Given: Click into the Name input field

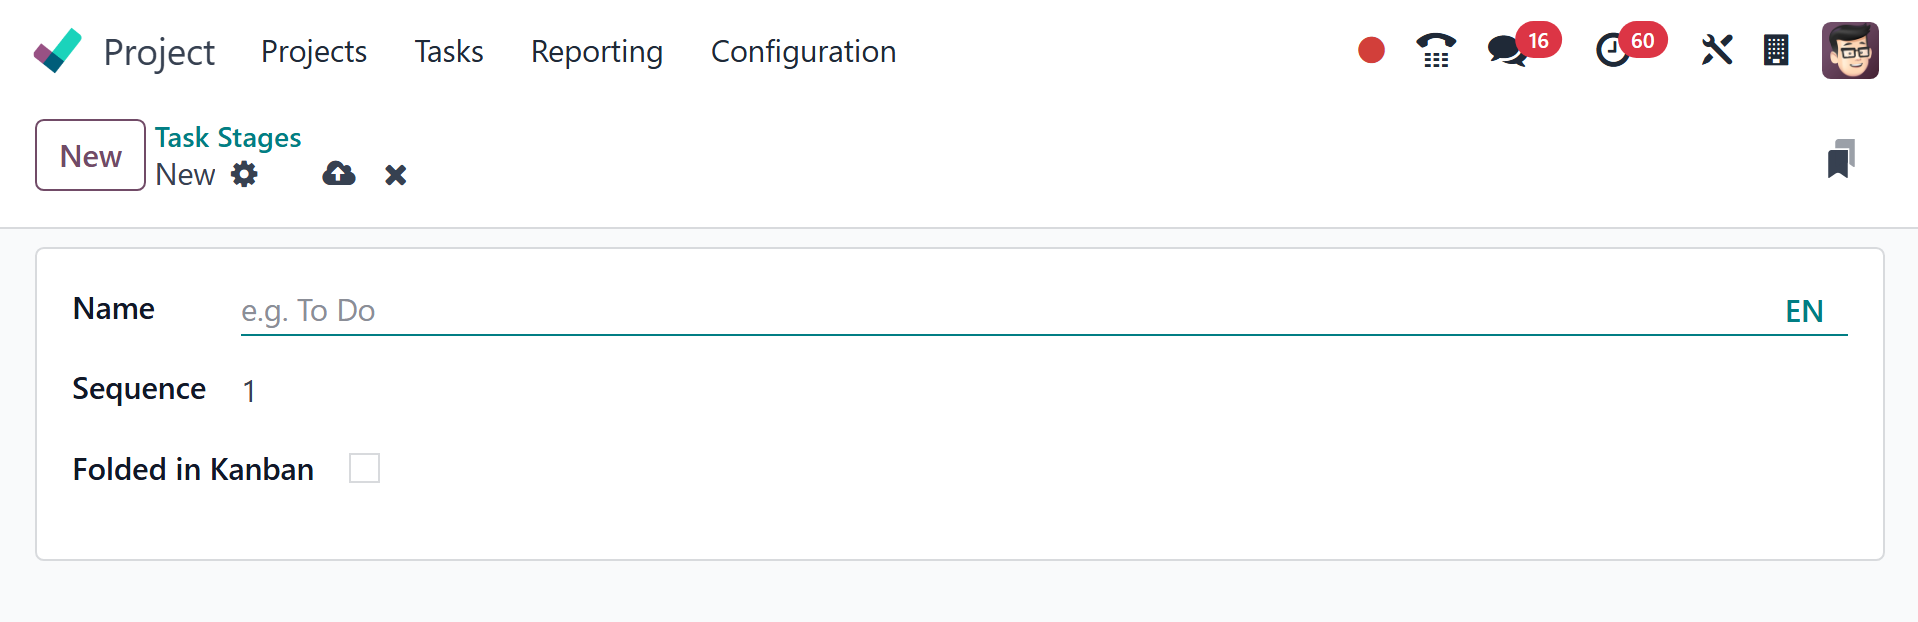Looking at the screenshot, I should [x=1000, y=311].
